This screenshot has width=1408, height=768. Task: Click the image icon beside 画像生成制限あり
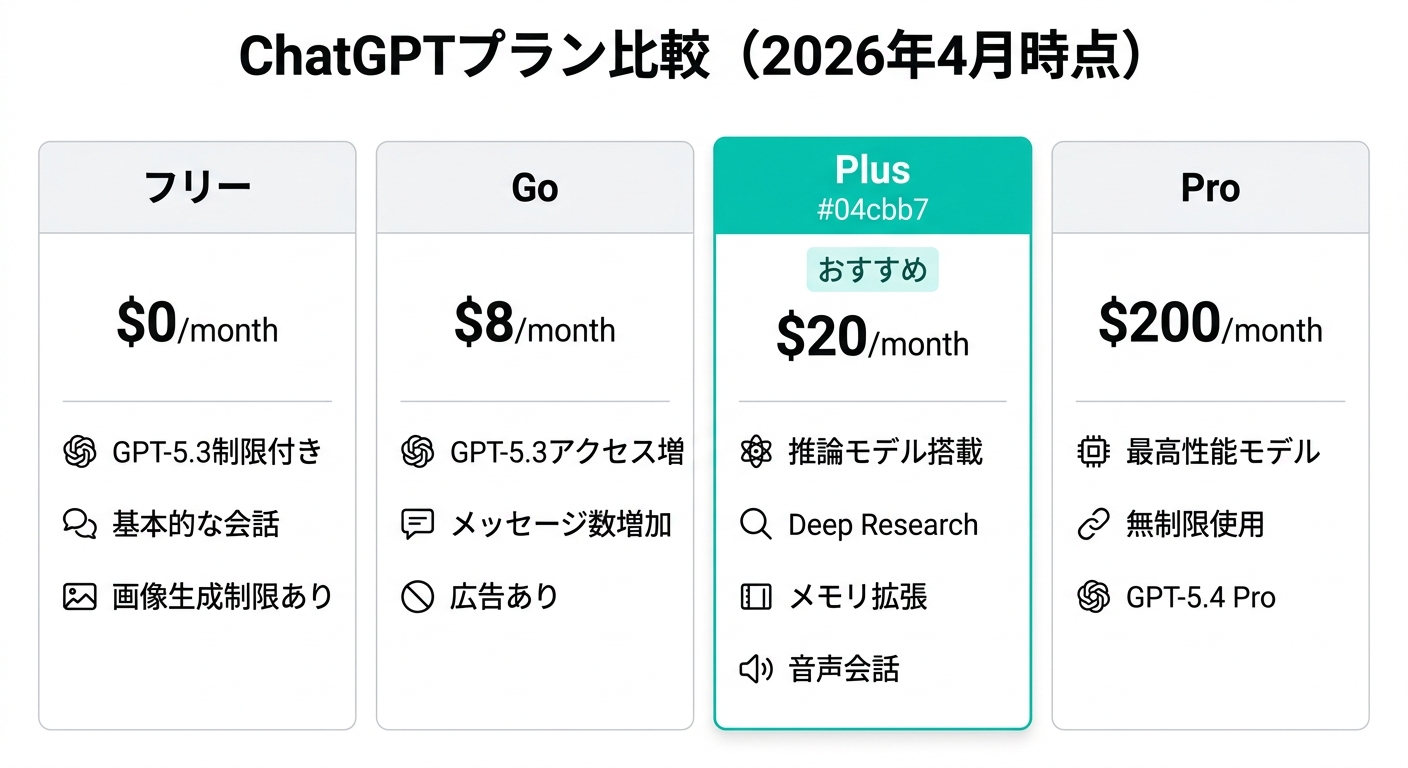coord(79,597)
